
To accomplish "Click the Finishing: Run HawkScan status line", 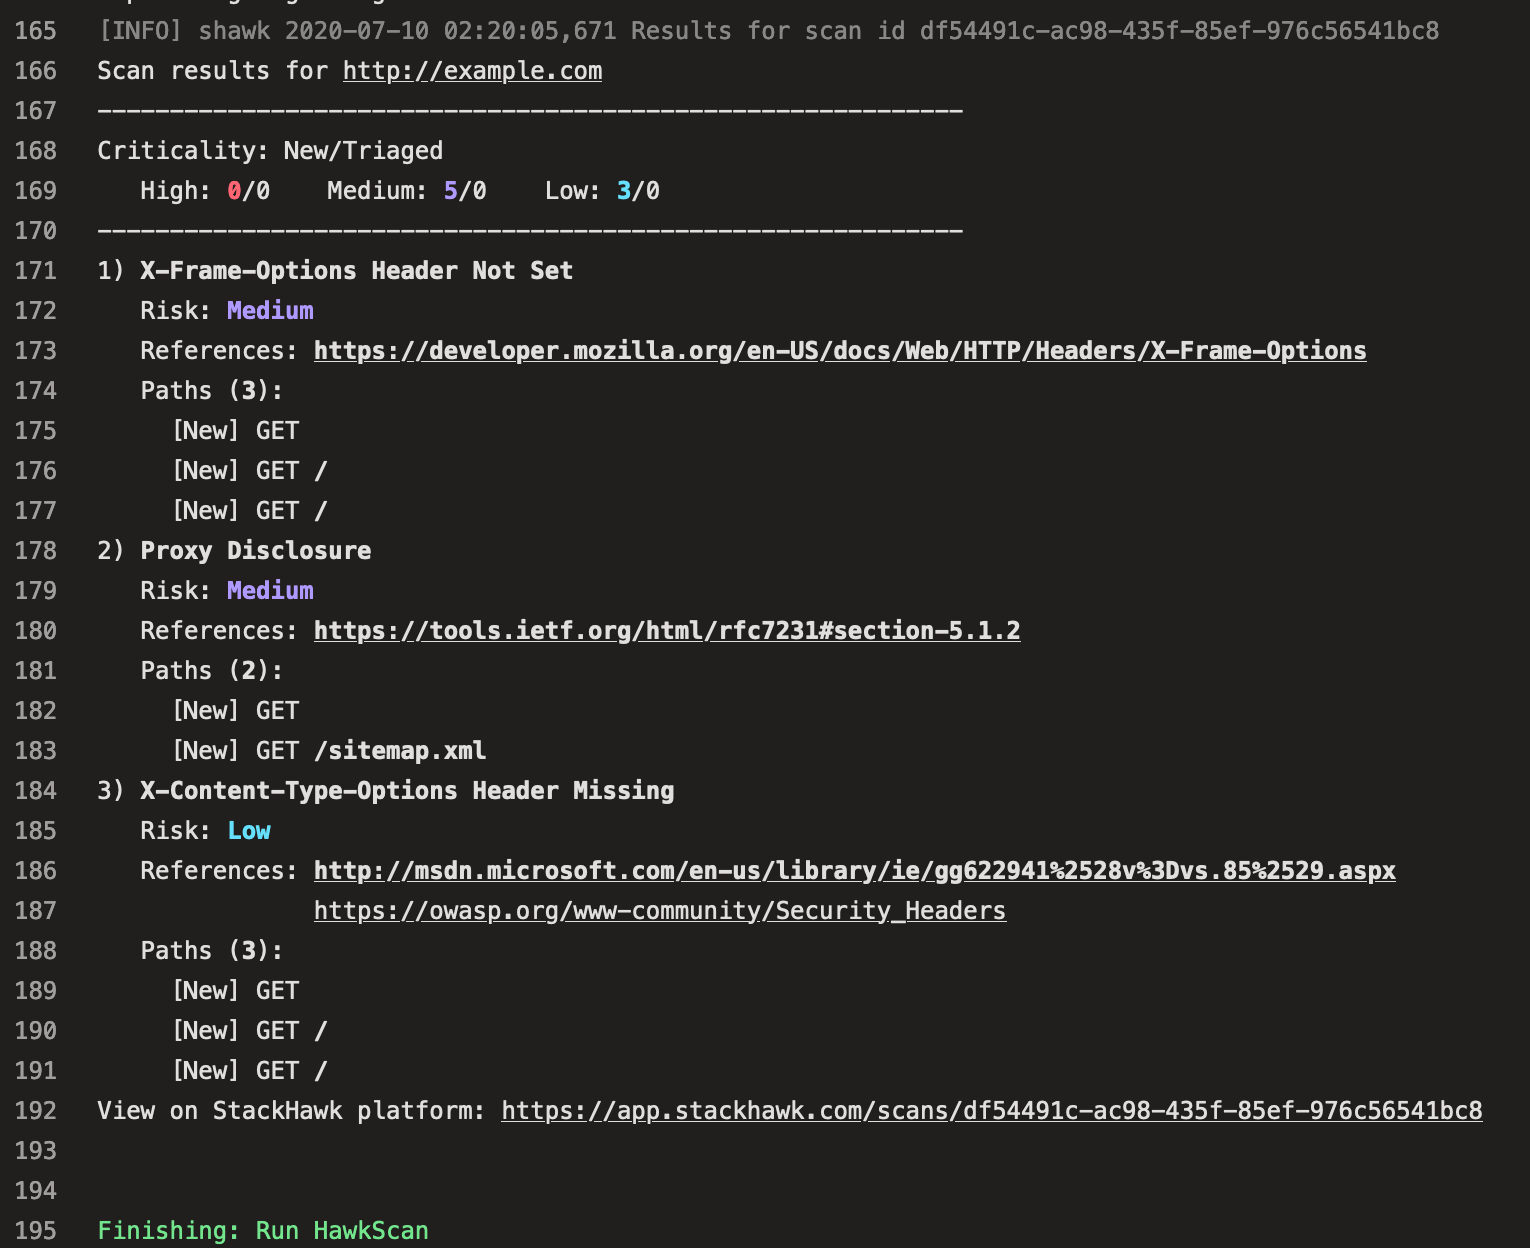I will point(262,1230).
